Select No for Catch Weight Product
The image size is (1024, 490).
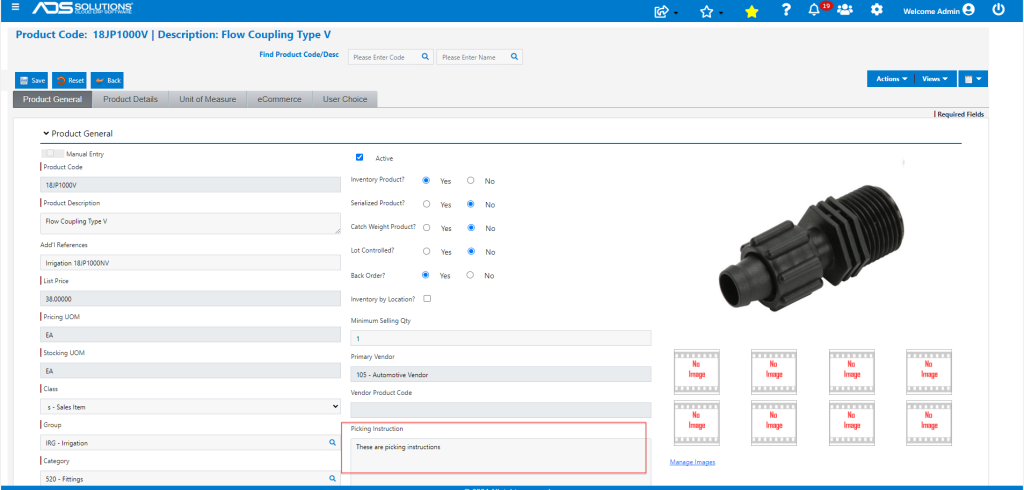(470, 228)
